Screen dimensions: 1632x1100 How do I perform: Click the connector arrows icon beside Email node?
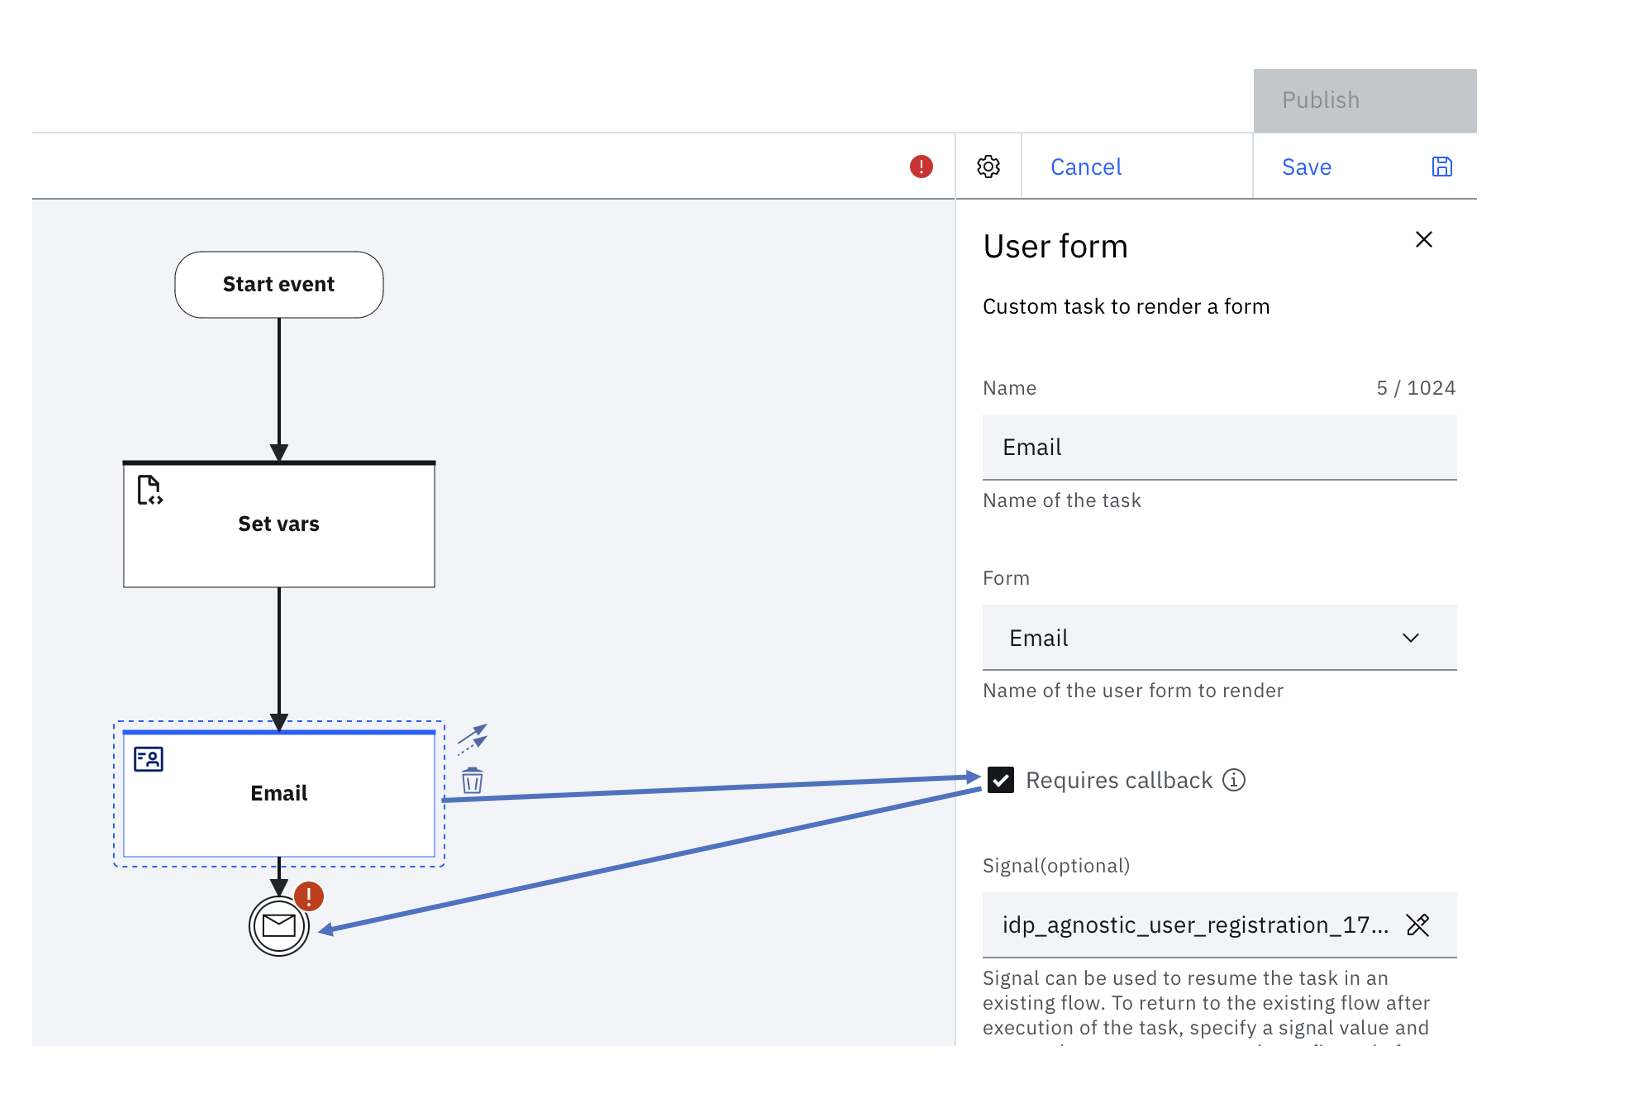(472, 738)
